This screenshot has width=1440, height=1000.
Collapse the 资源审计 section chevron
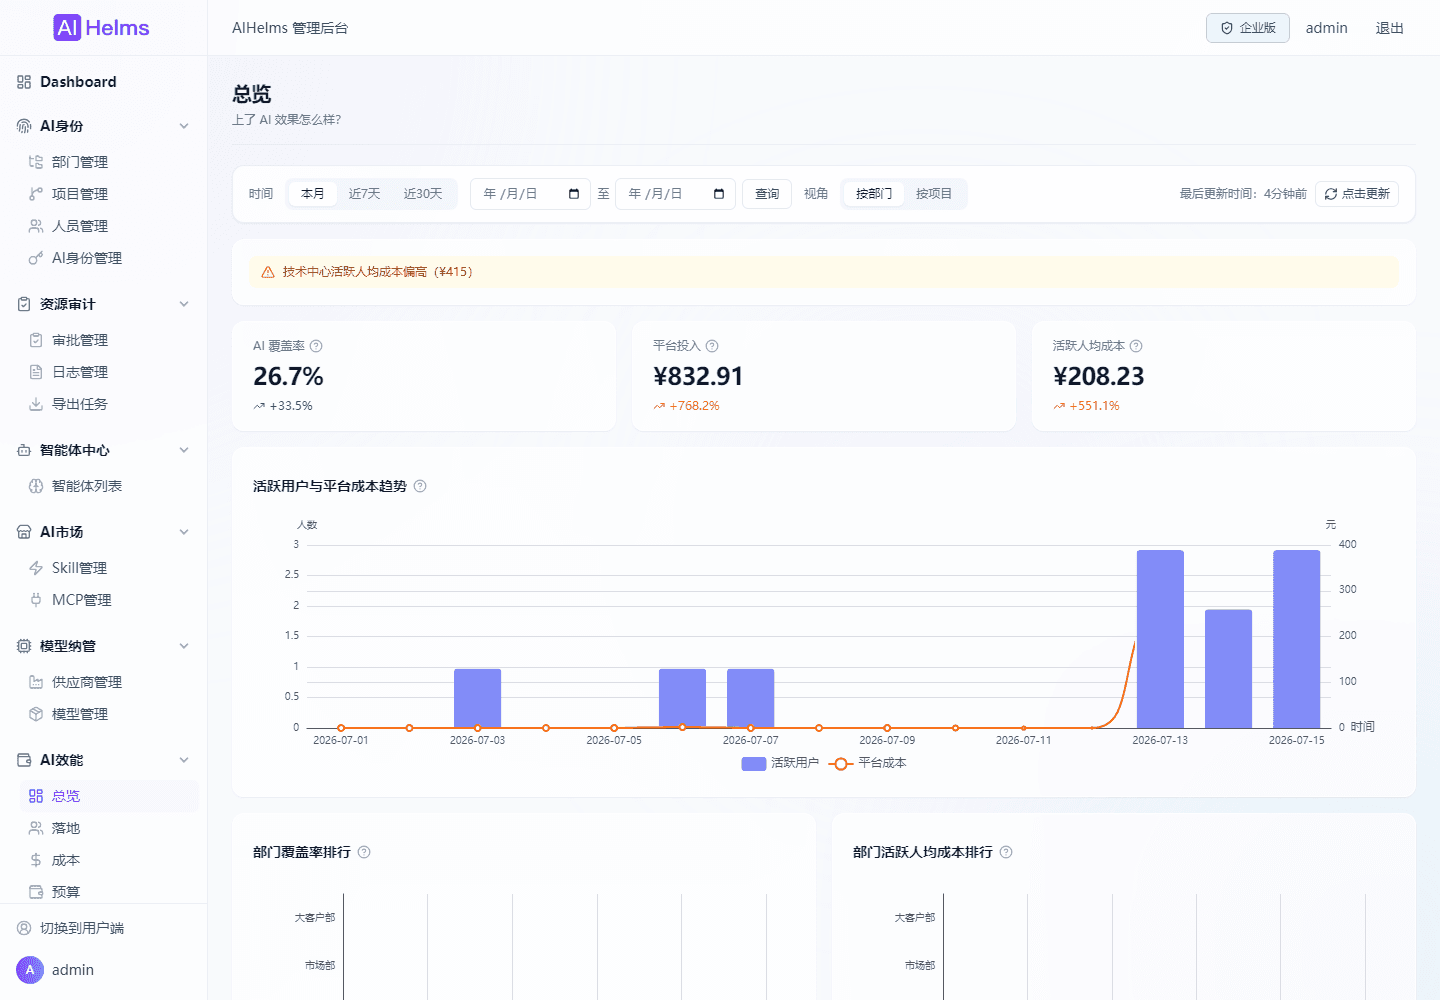coord(184,304)
